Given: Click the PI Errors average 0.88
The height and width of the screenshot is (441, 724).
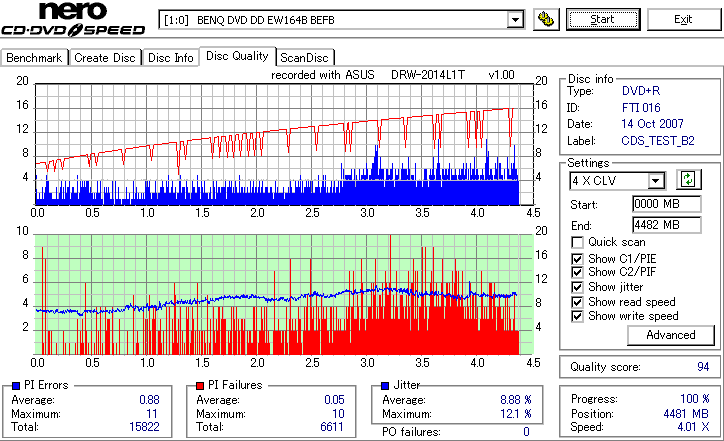Looking at the screenshot, I should (150, 399).
